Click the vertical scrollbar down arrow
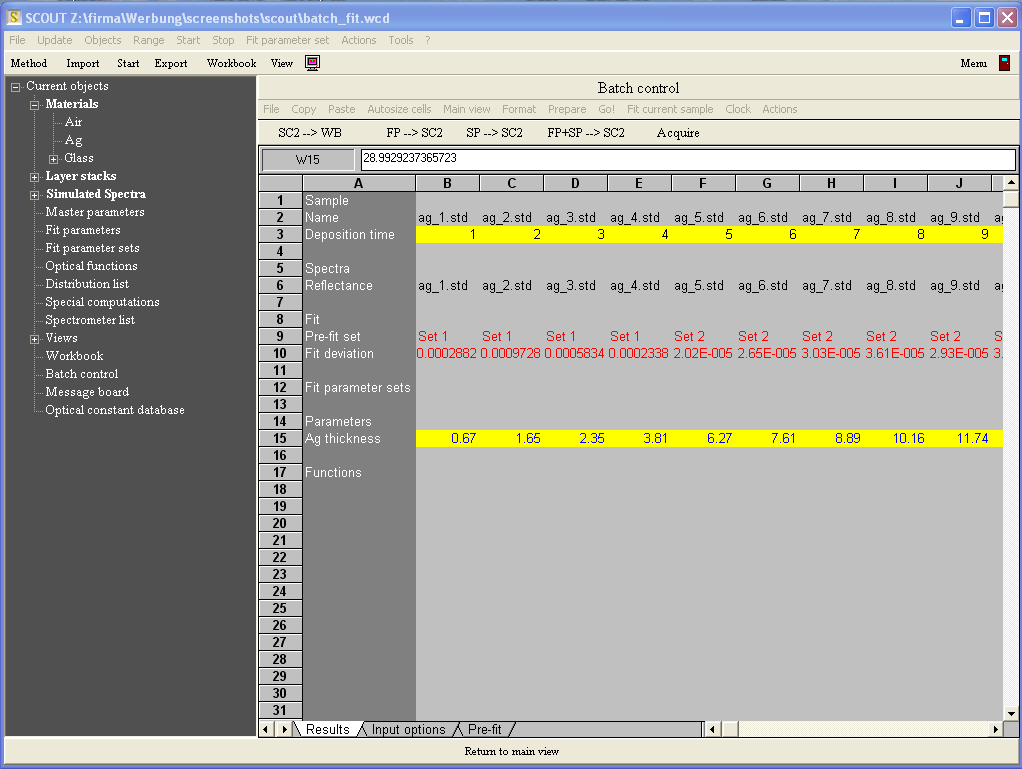1022x769 pixels. pyautogui.click(x=1011, y=713)
